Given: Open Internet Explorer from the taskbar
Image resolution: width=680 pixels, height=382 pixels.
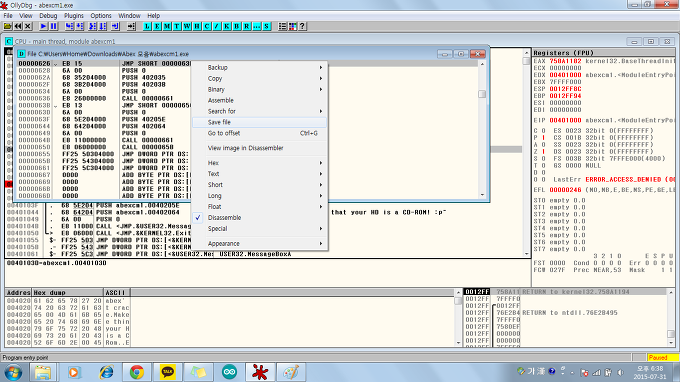Looking at the screenshot, I should click(x=106, y=372).
